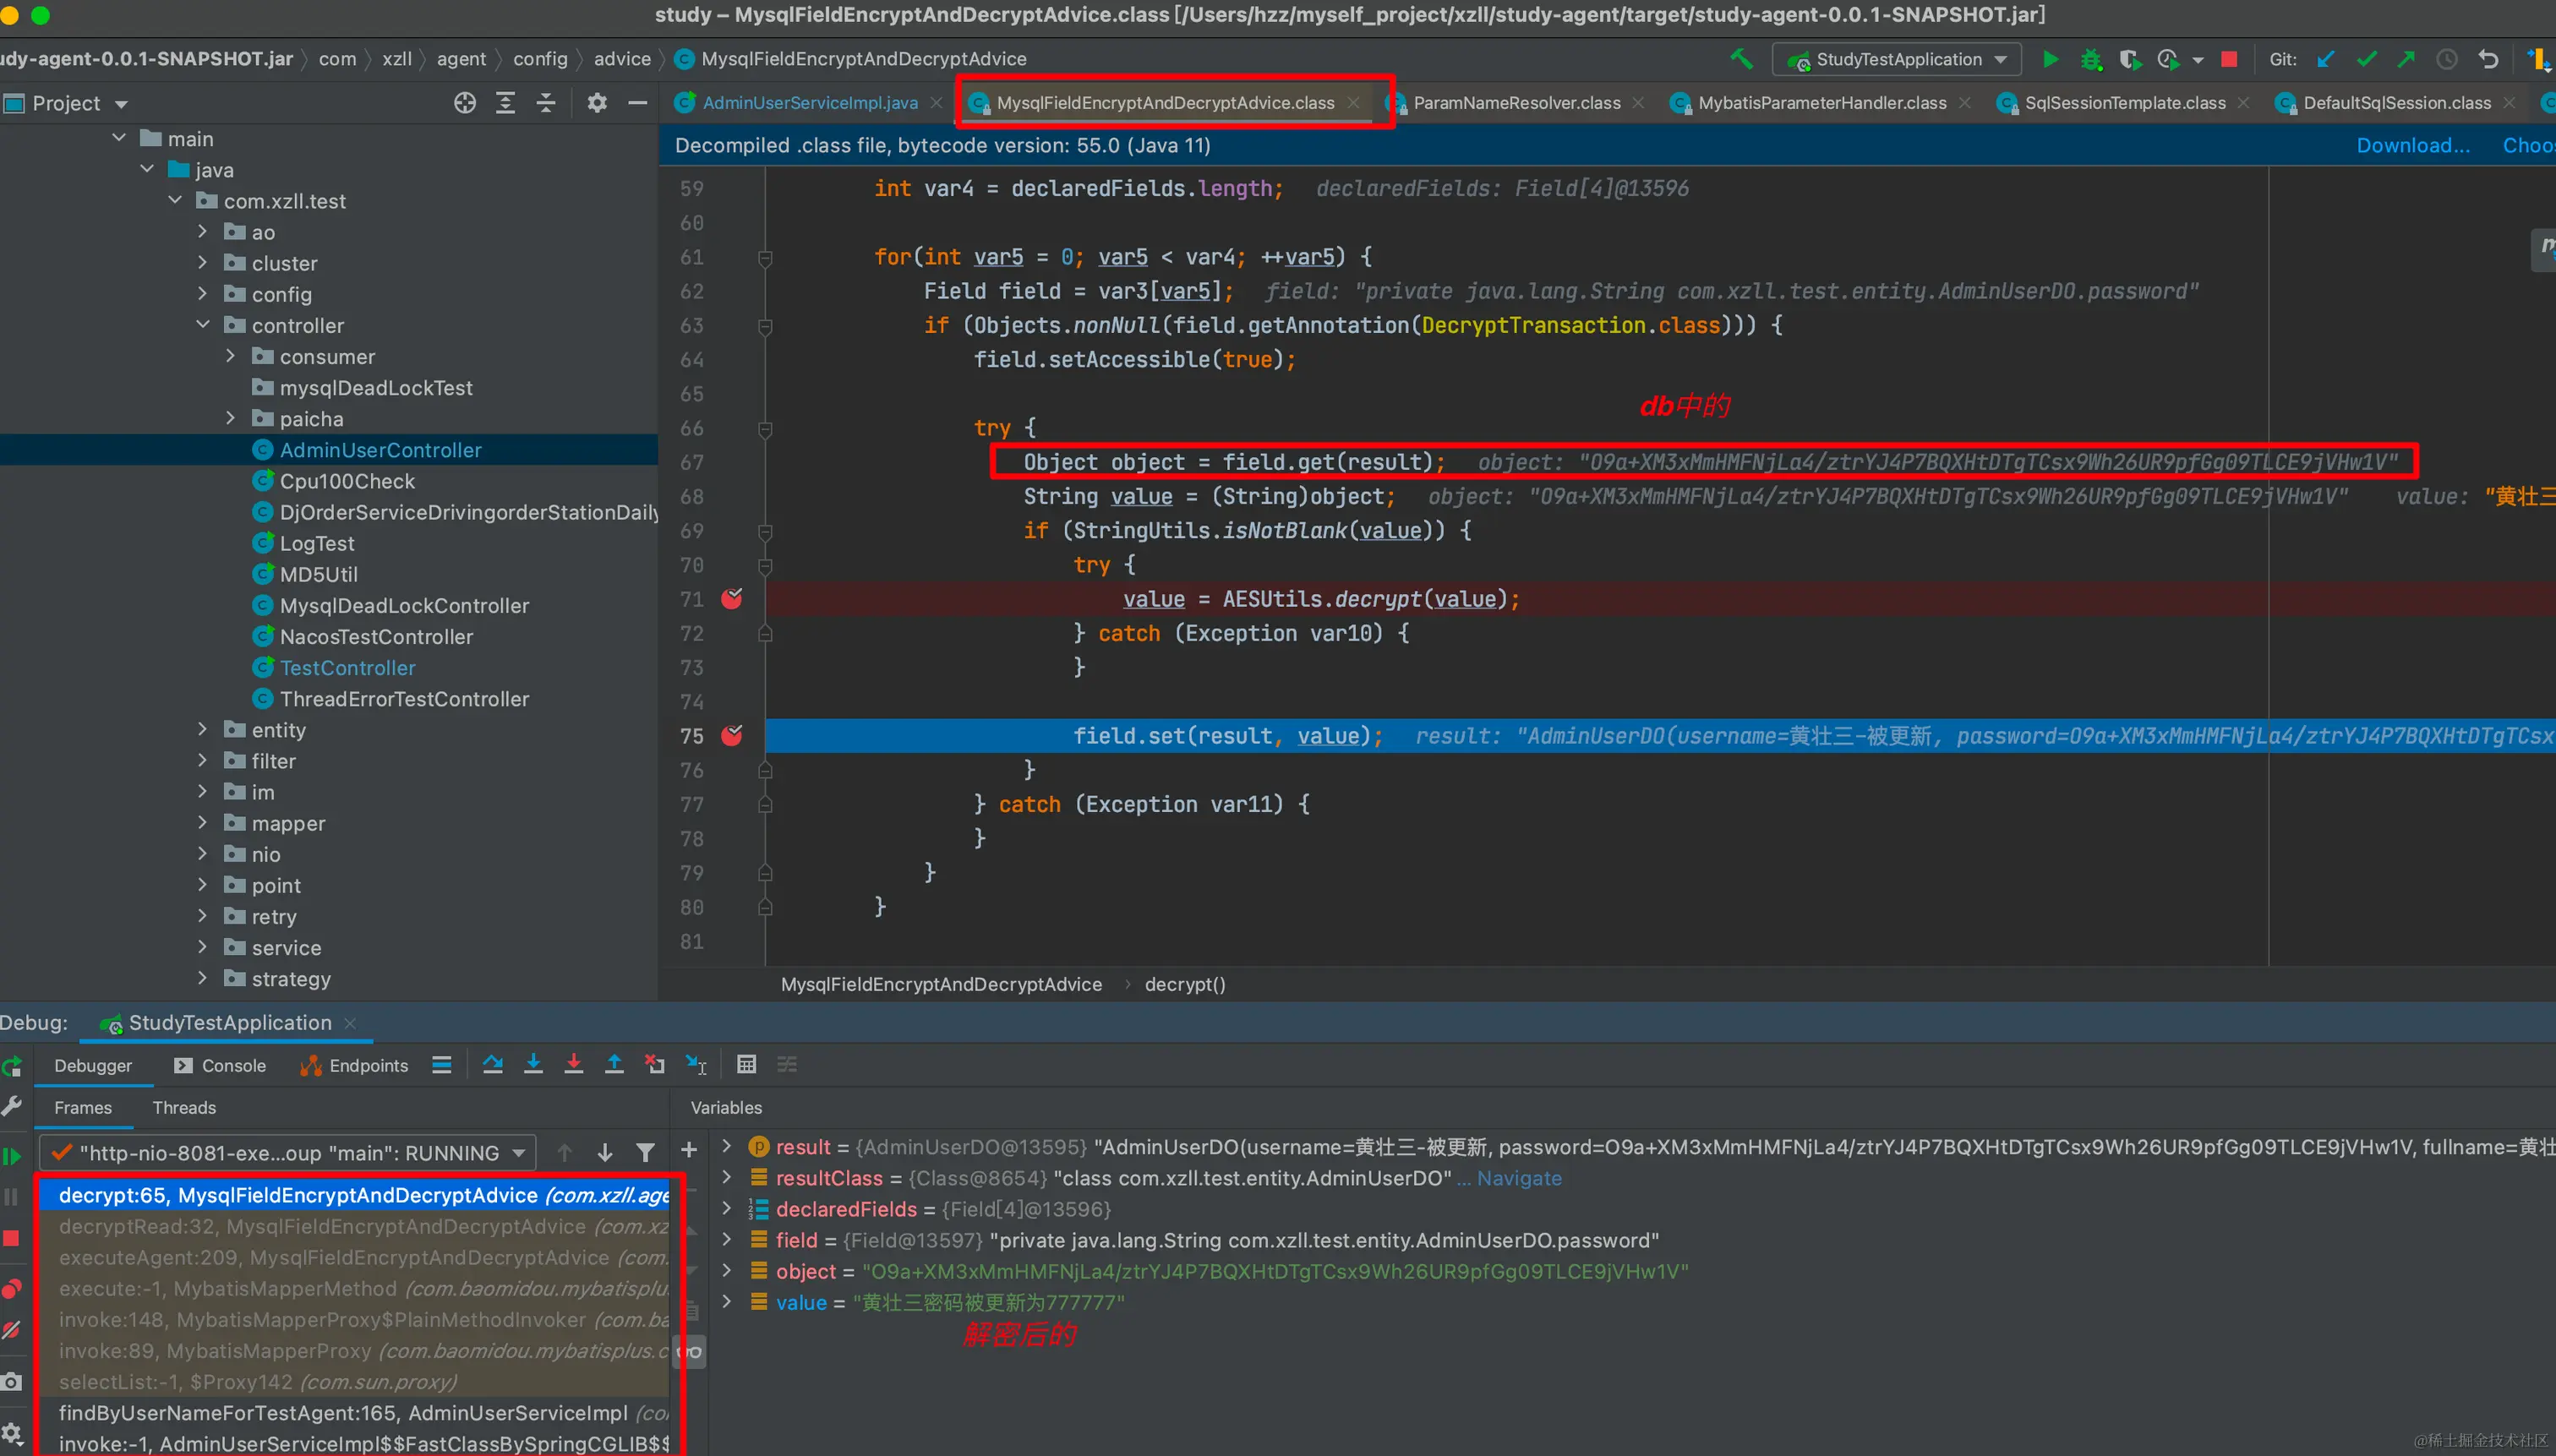The width and height of the screenshot is (2556, 1456).
Task: Open the Console tab in debug panel
Action: [220, 1065]
